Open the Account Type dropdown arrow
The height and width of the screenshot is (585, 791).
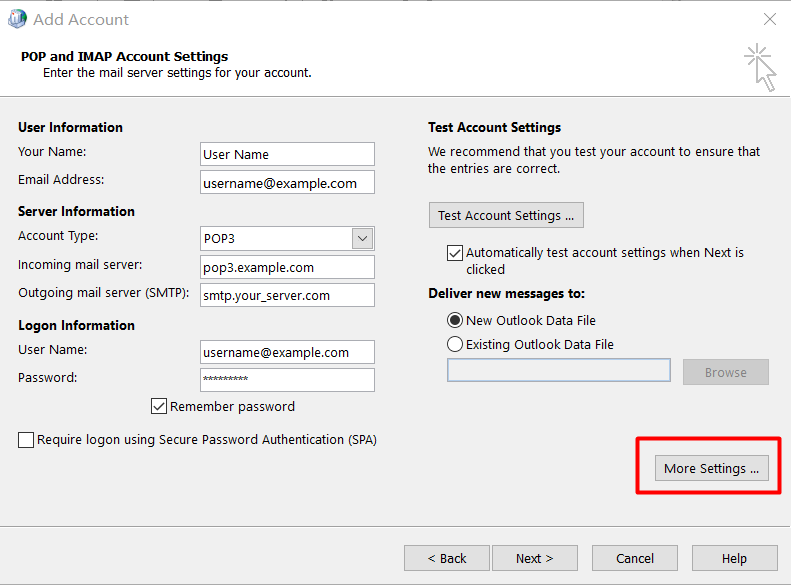coord(362,239)
